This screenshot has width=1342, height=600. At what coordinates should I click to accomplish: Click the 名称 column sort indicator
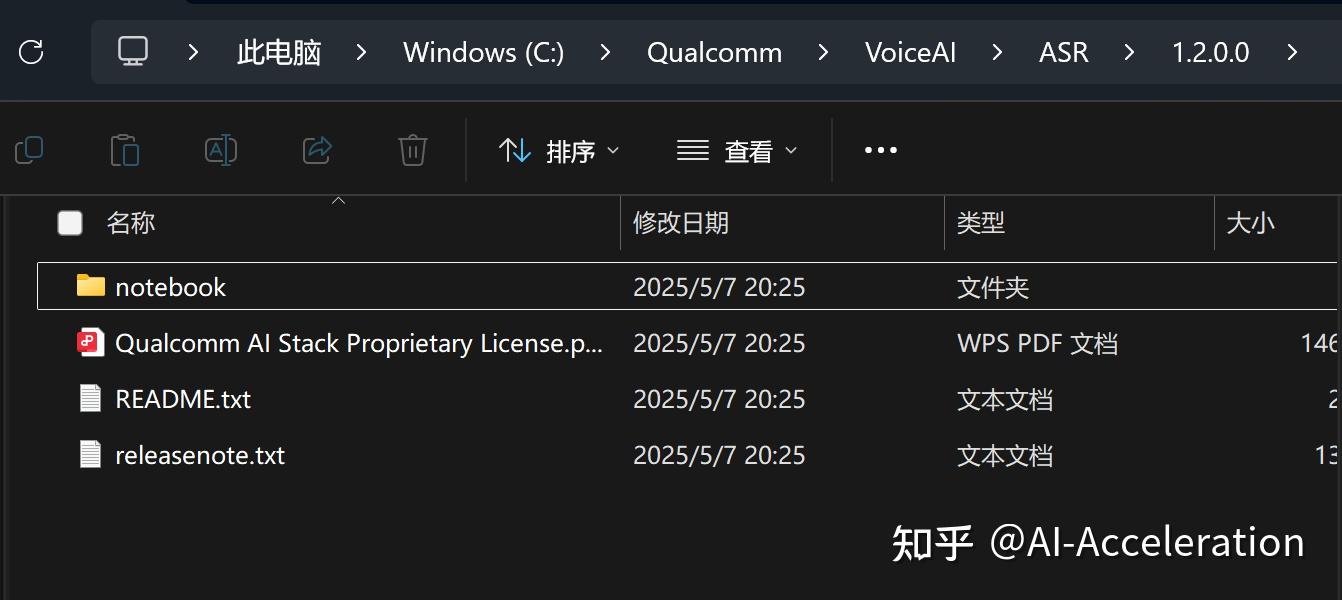coord(338,201)
